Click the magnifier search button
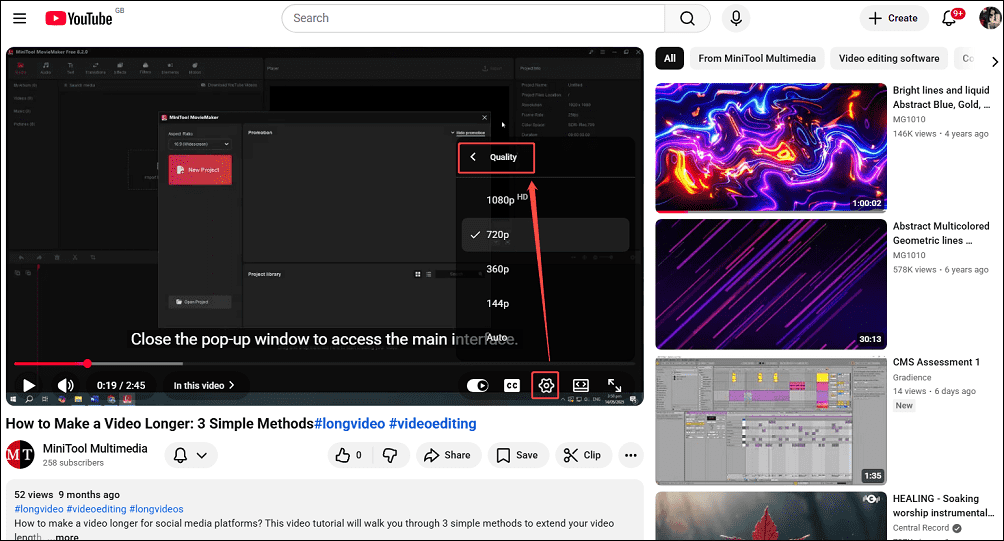The width and height of the screenshot is (1004, 541). click(x=687, y=18)
